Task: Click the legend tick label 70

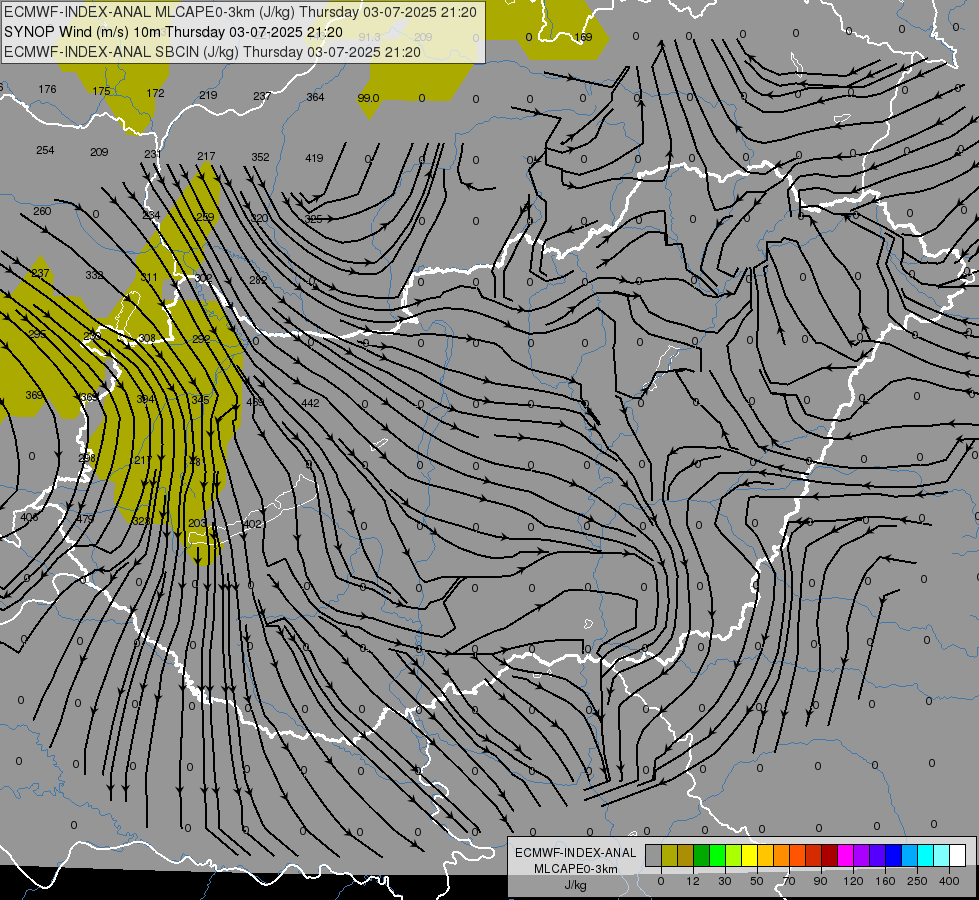Action: point(789,881)
